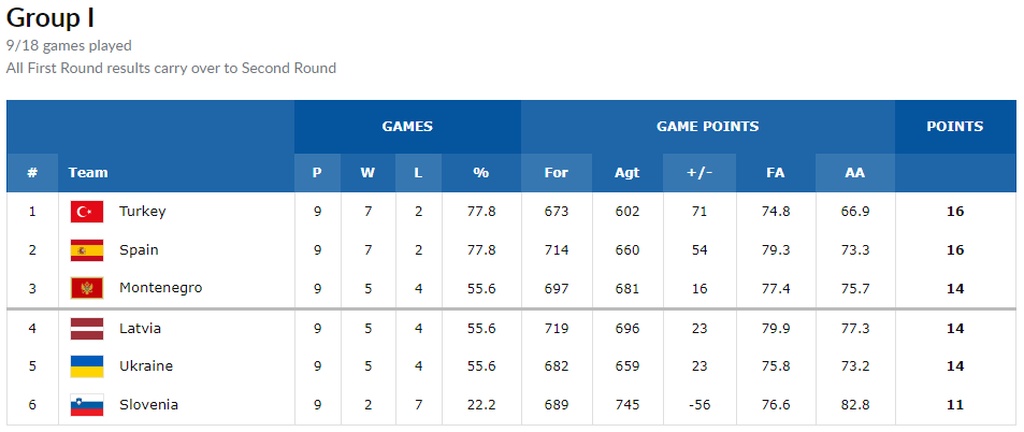Click the % win percentage column header

(x=481, y=173)
